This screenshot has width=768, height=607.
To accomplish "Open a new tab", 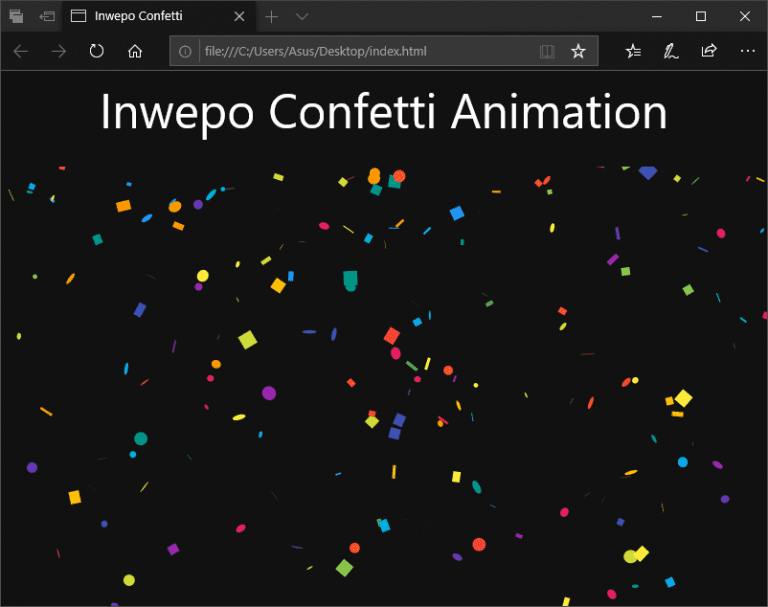I will coord(271,17).
